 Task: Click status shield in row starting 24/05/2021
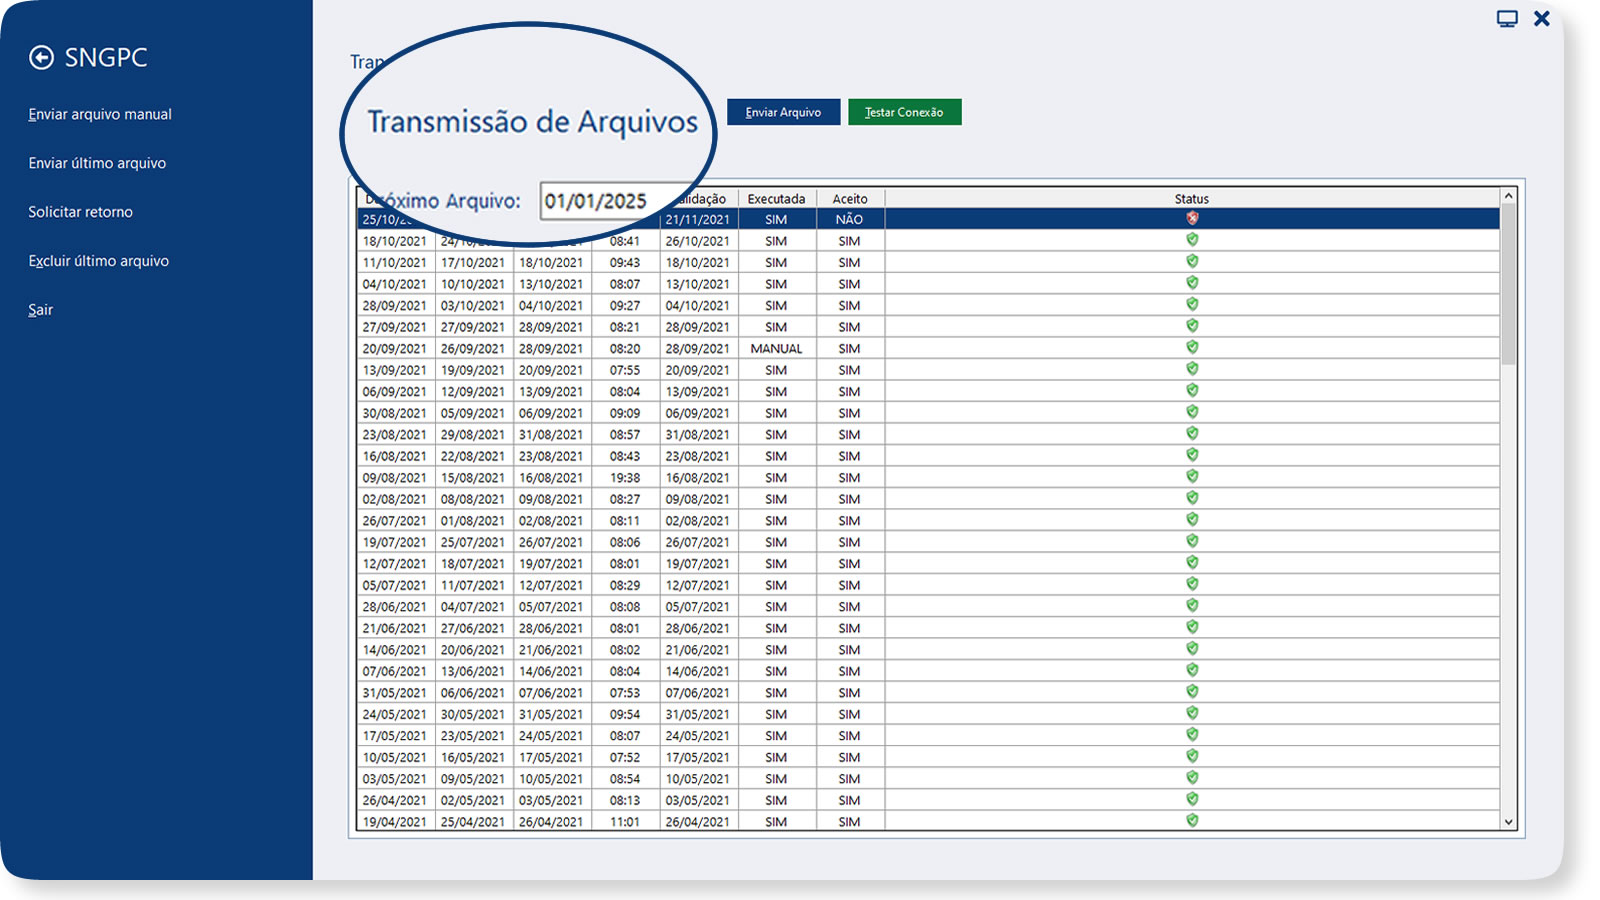coord(1192,713)
